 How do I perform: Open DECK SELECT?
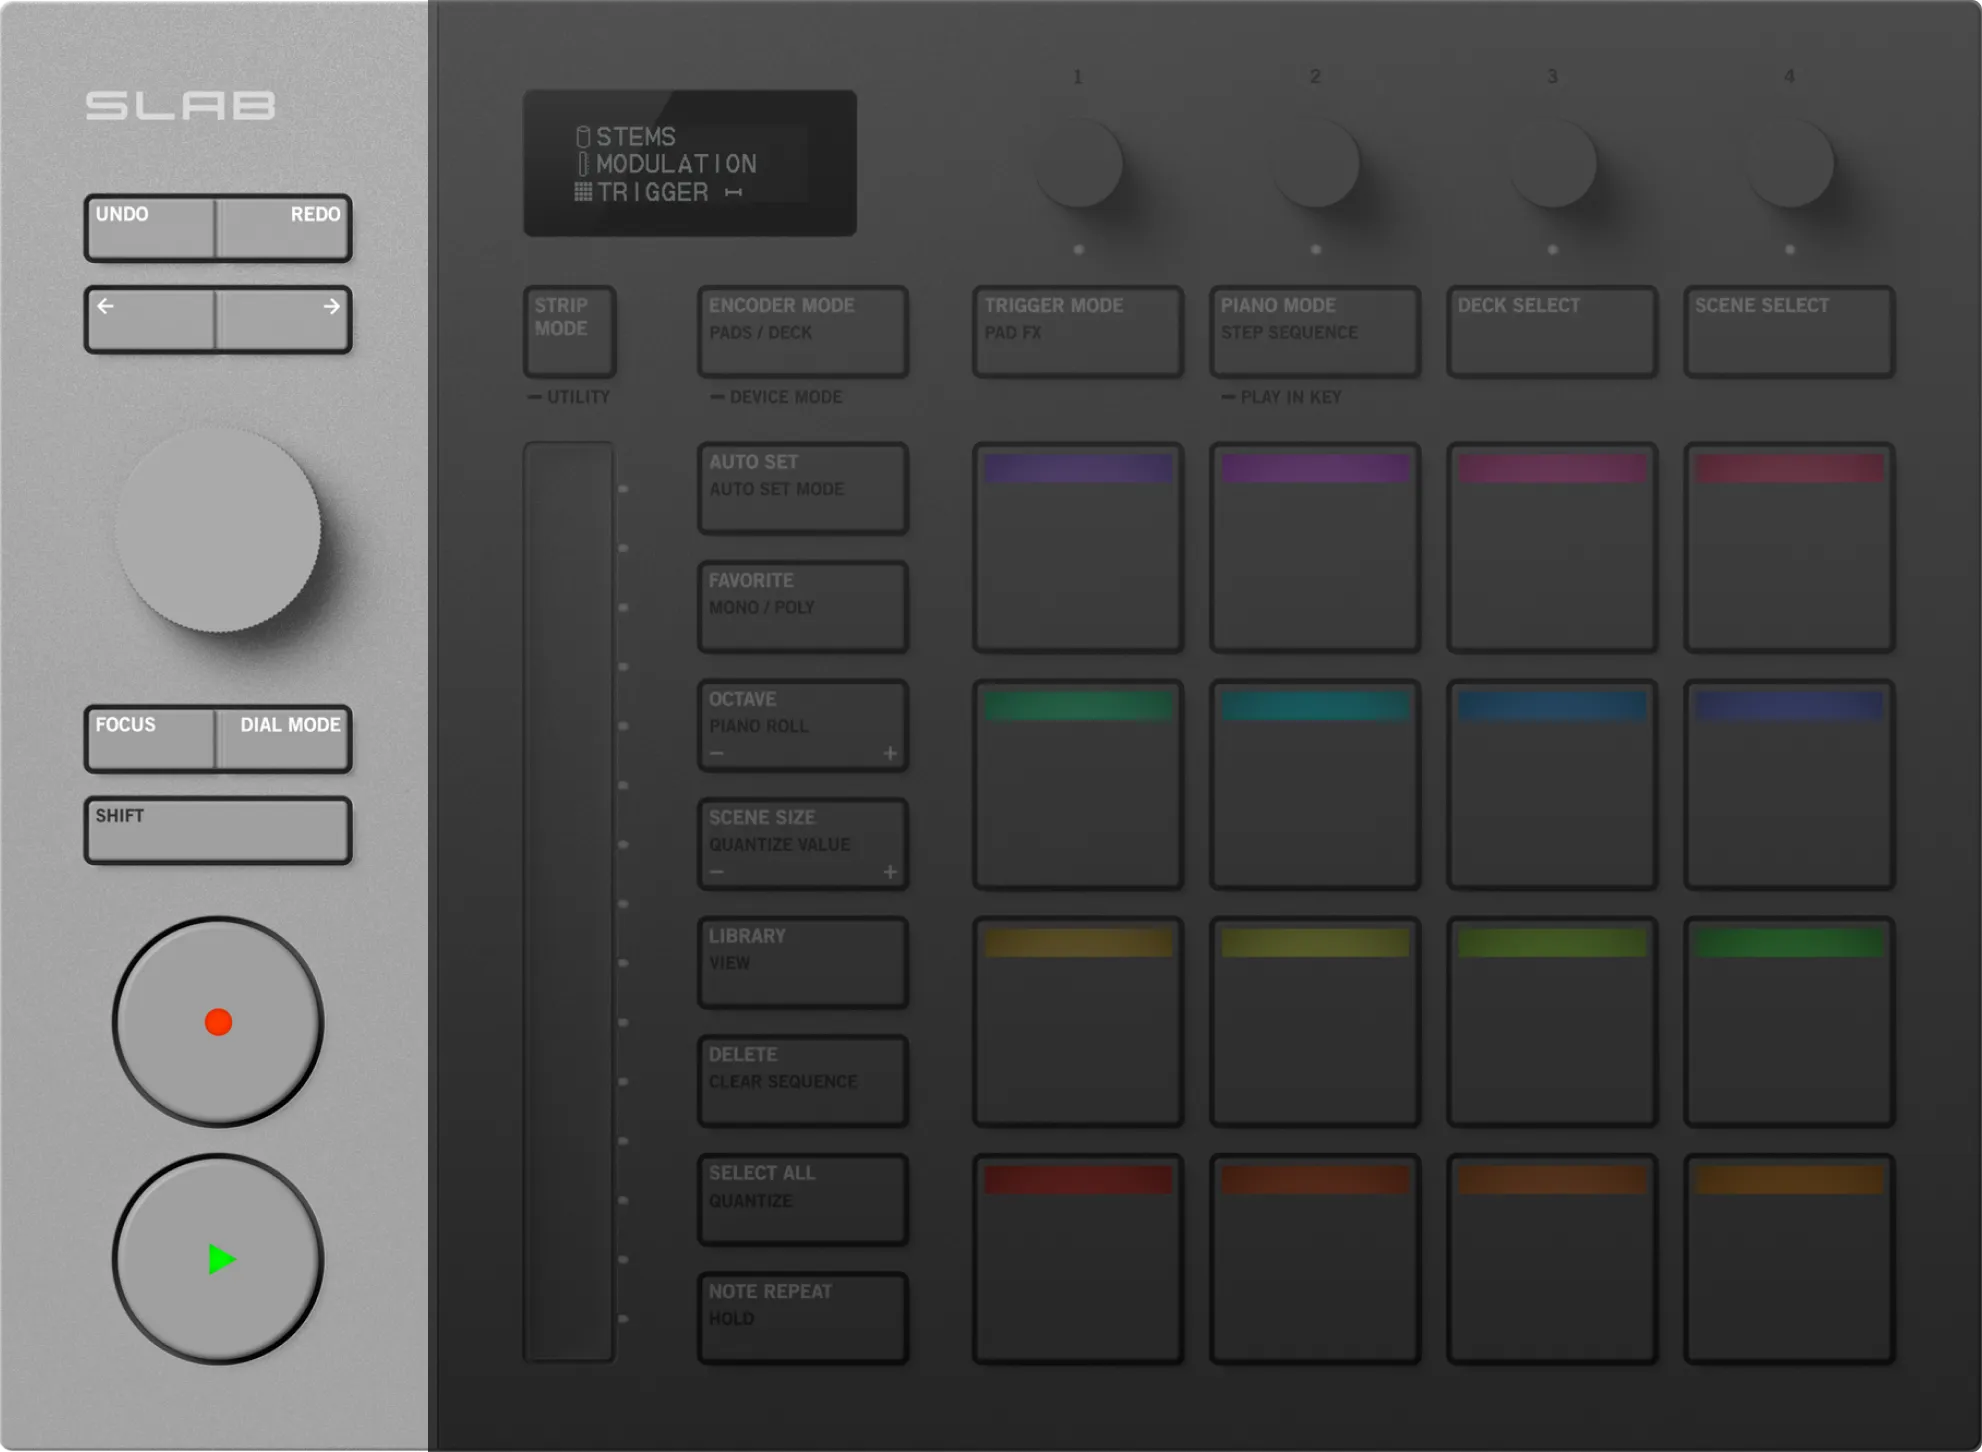(1552, 330)
